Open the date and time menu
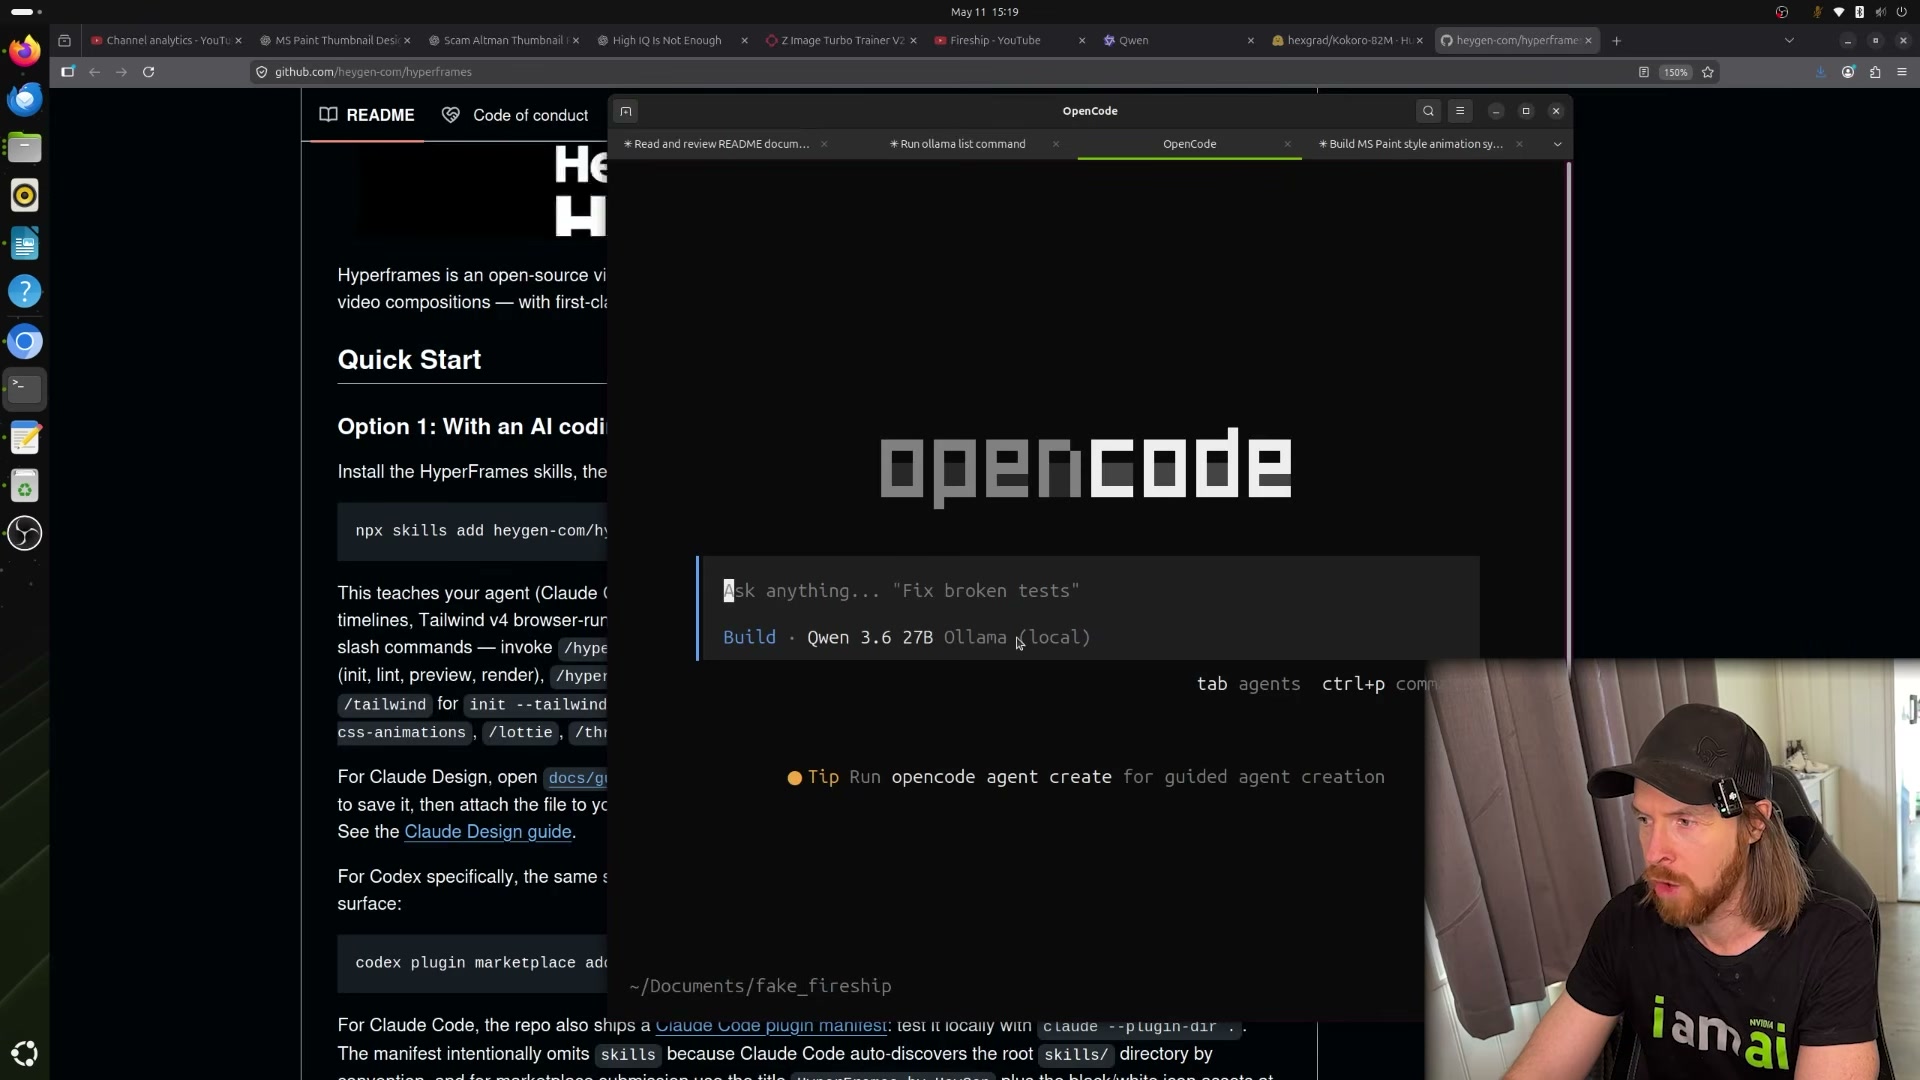Screen dimensions: 1920x1080 (984, 12)
